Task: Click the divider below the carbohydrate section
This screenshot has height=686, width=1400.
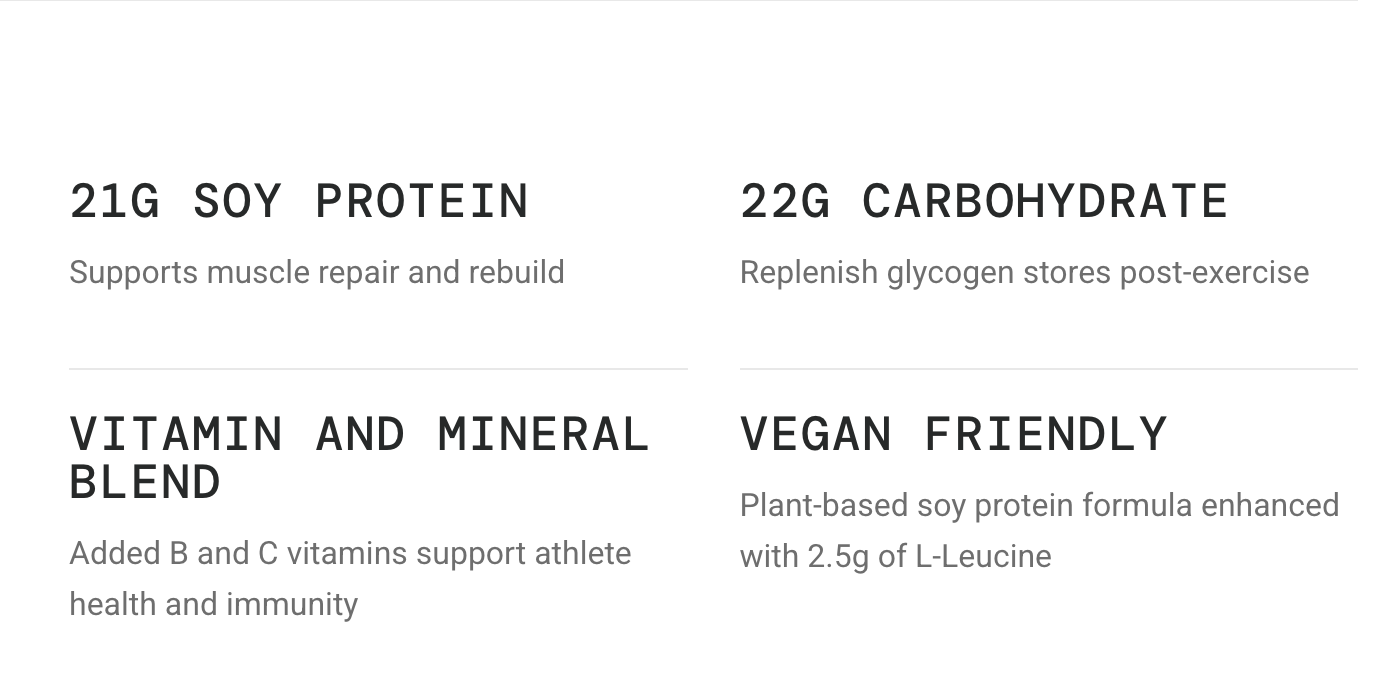Action: 1049,369
